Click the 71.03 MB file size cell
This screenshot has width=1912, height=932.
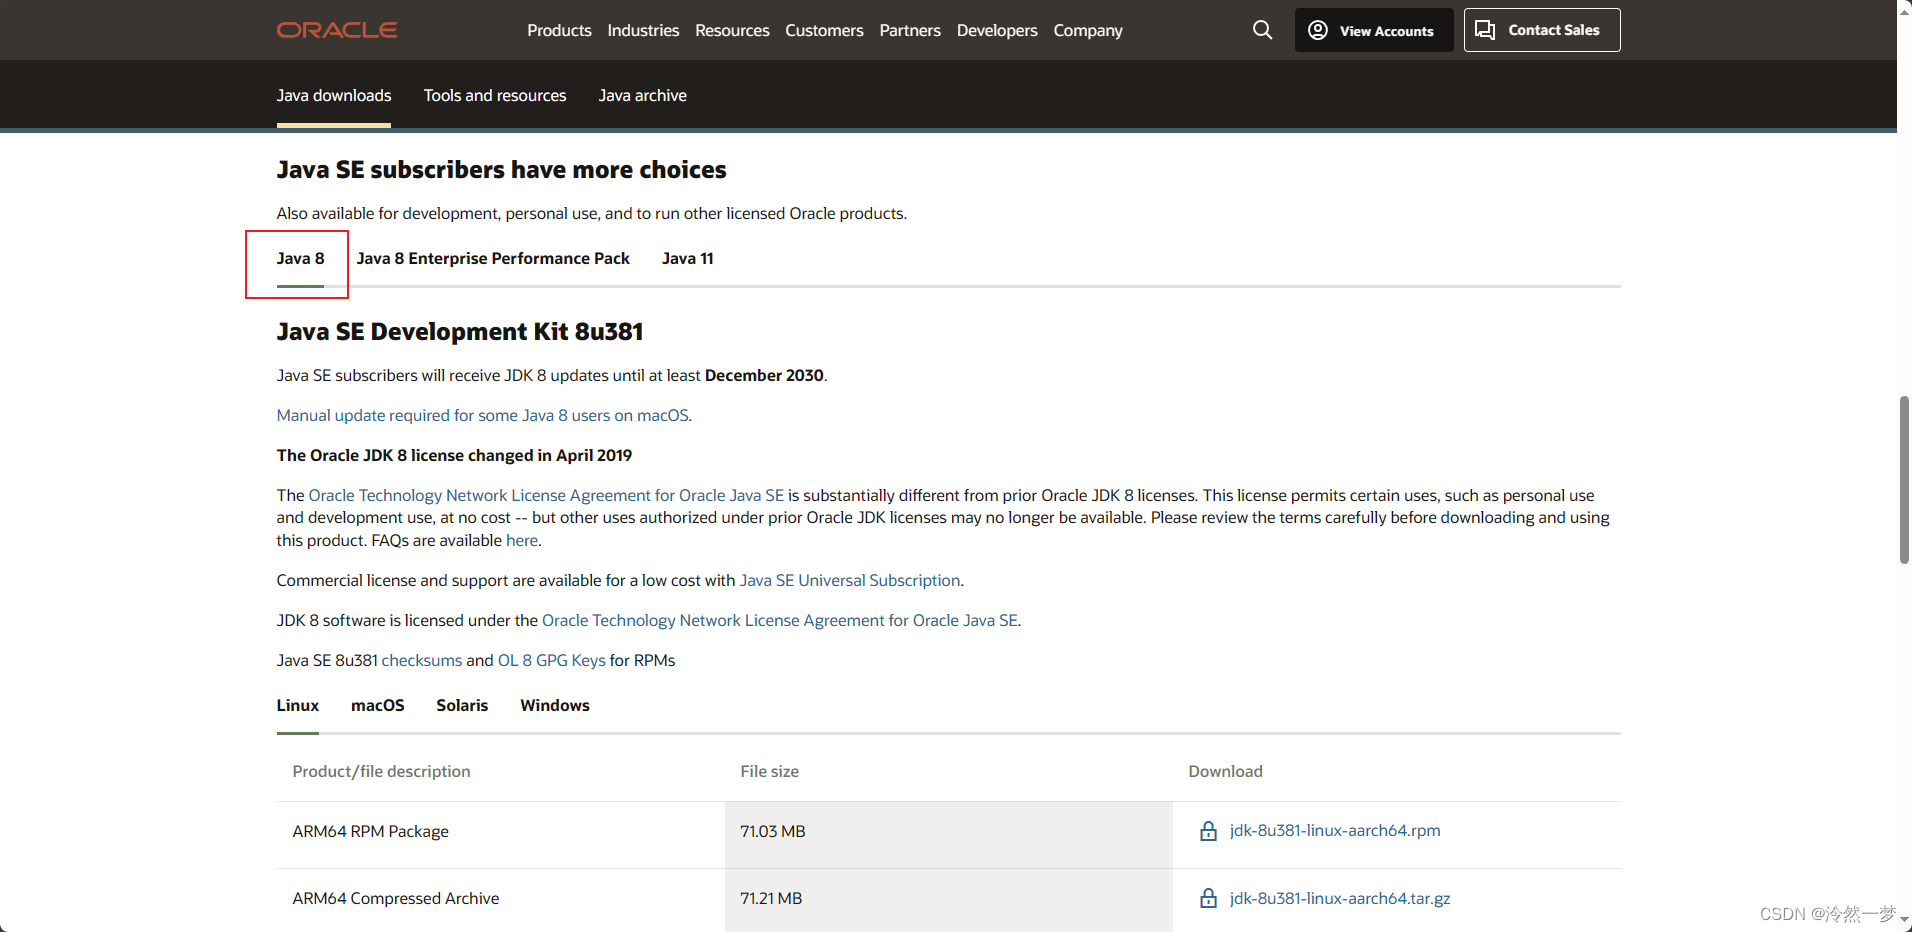coord(949,835)
